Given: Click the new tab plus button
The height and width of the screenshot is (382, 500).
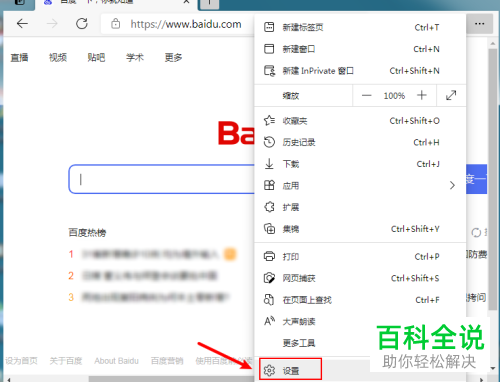Looking at the screenshot, I should 209,3.
